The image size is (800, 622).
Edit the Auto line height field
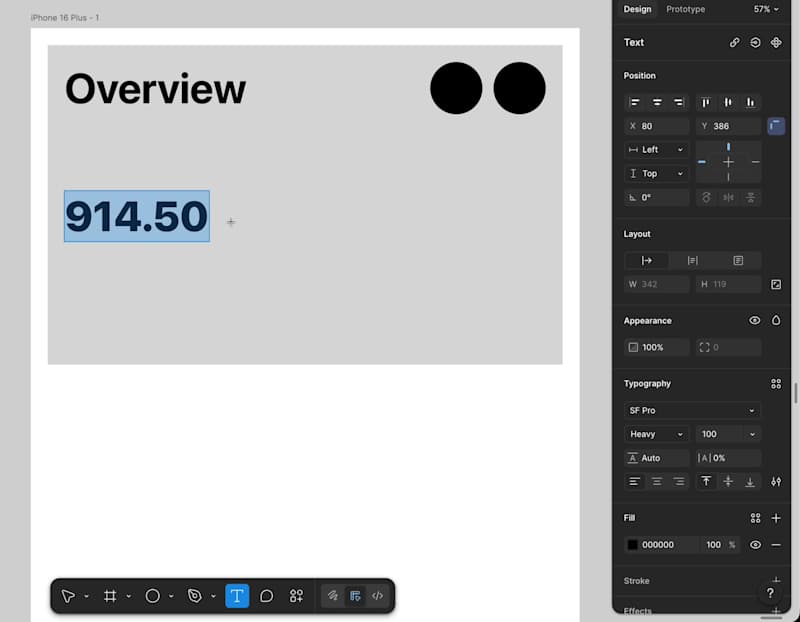pos(657,458)
